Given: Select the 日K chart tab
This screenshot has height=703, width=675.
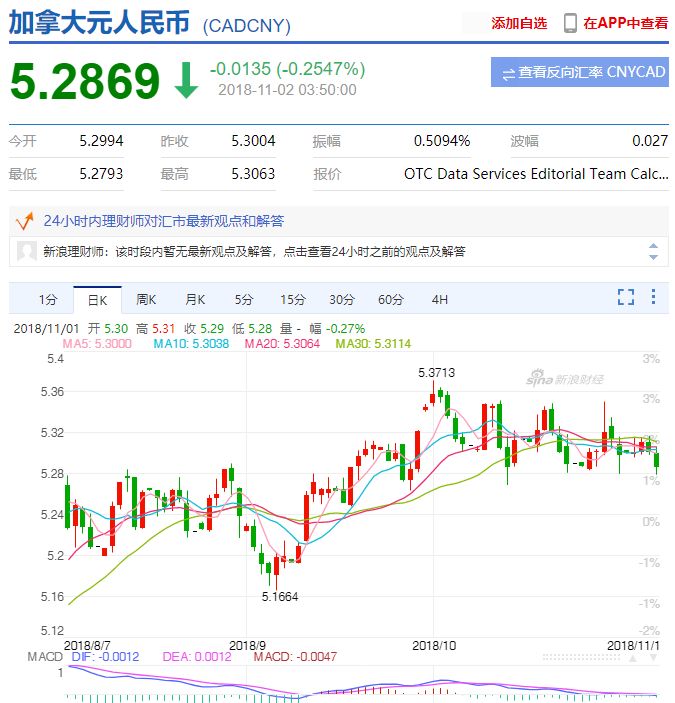Looking at the screenshot, I should (x=97, y=300).
